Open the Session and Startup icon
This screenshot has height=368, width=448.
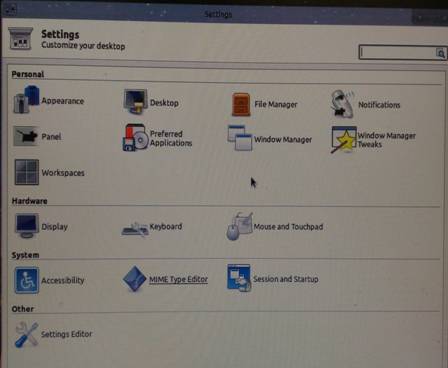click(239, 278)
